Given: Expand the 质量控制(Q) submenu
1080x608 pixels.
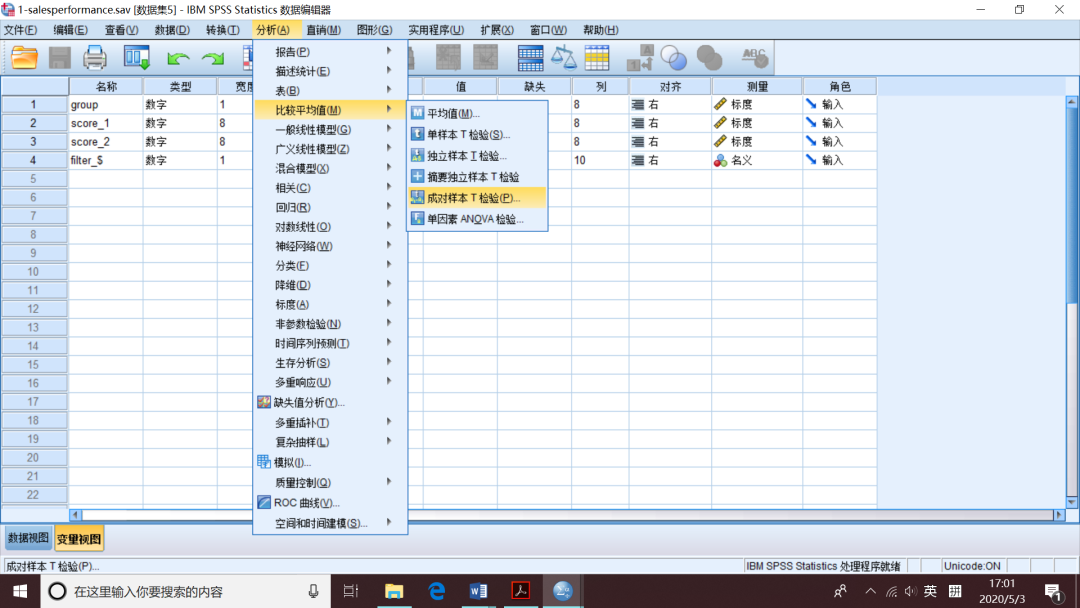Looking at the screenshot, I should point(331,483).
